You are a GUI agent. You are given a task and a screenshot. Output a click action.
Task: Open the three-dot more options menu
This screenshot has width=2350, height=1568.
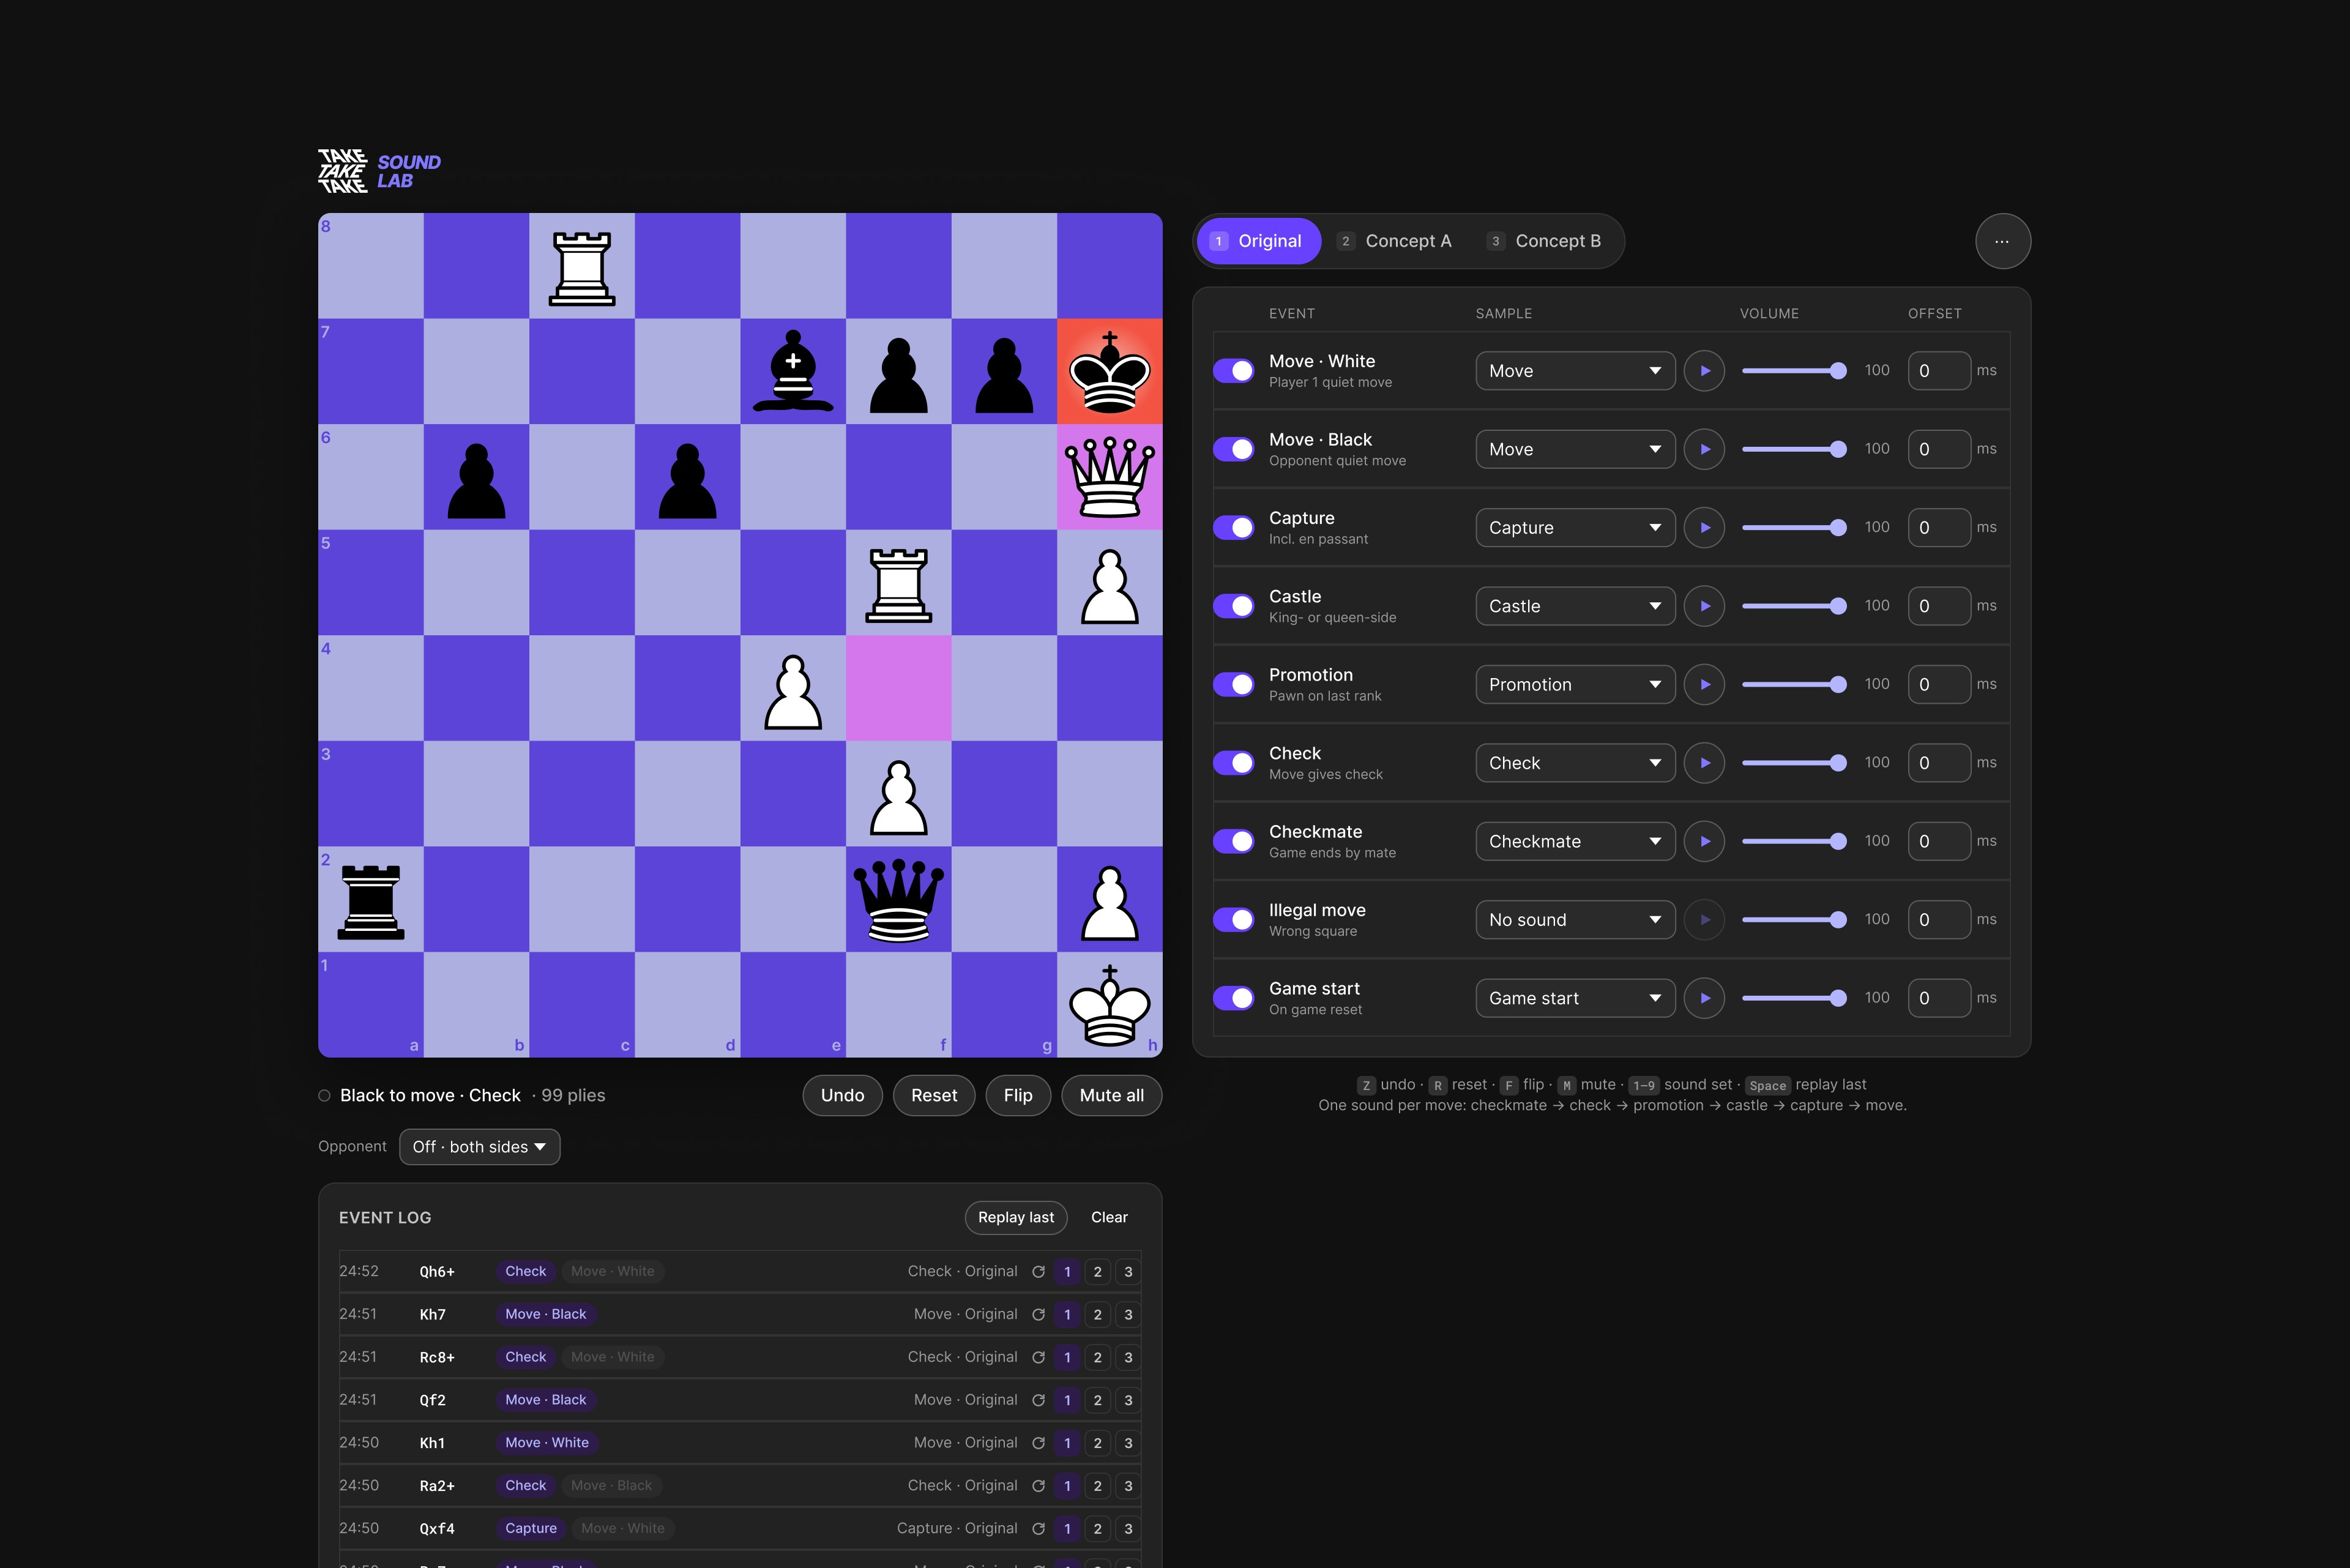pos(2002,241)
